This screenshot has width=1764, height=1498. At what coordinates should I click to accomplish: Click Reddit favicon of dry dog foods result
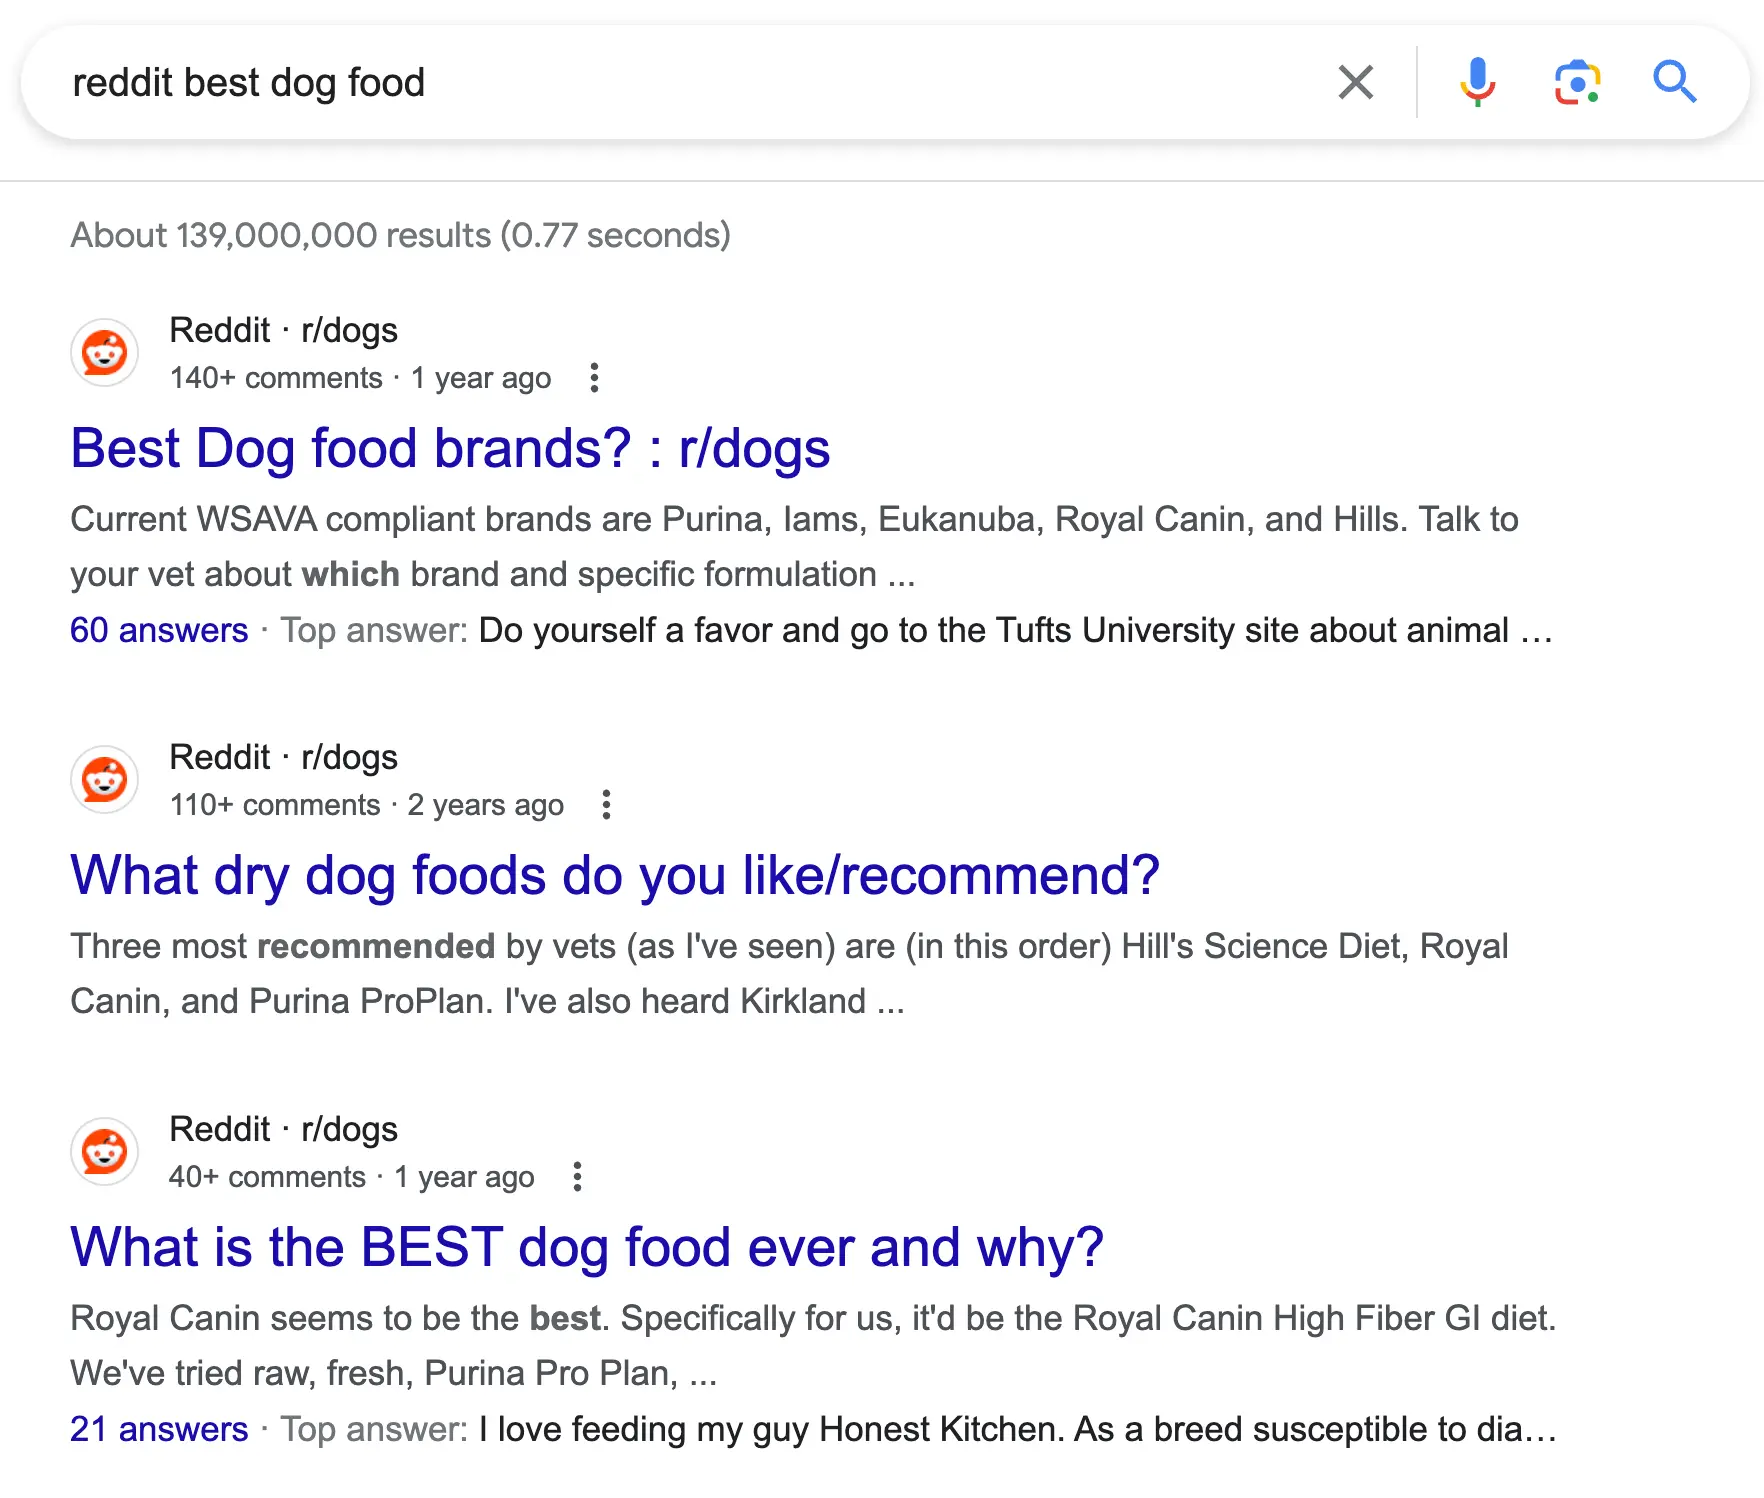point(104,780)
